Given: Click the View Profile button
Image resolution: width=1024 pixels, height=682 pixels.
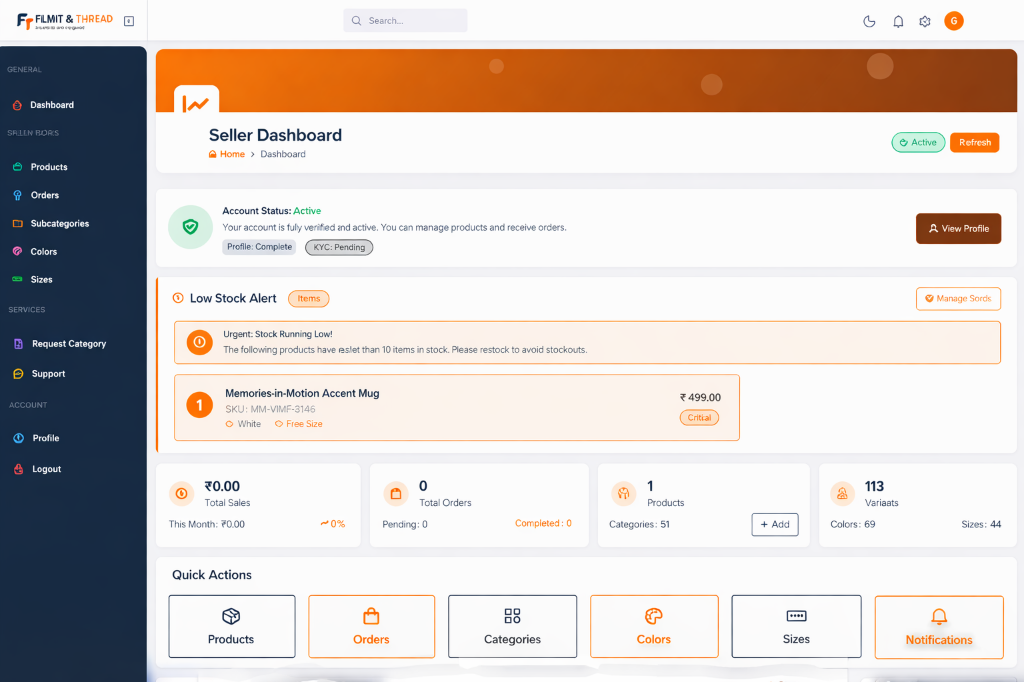Looking at the screenshot, I should [x=957, y=228].
